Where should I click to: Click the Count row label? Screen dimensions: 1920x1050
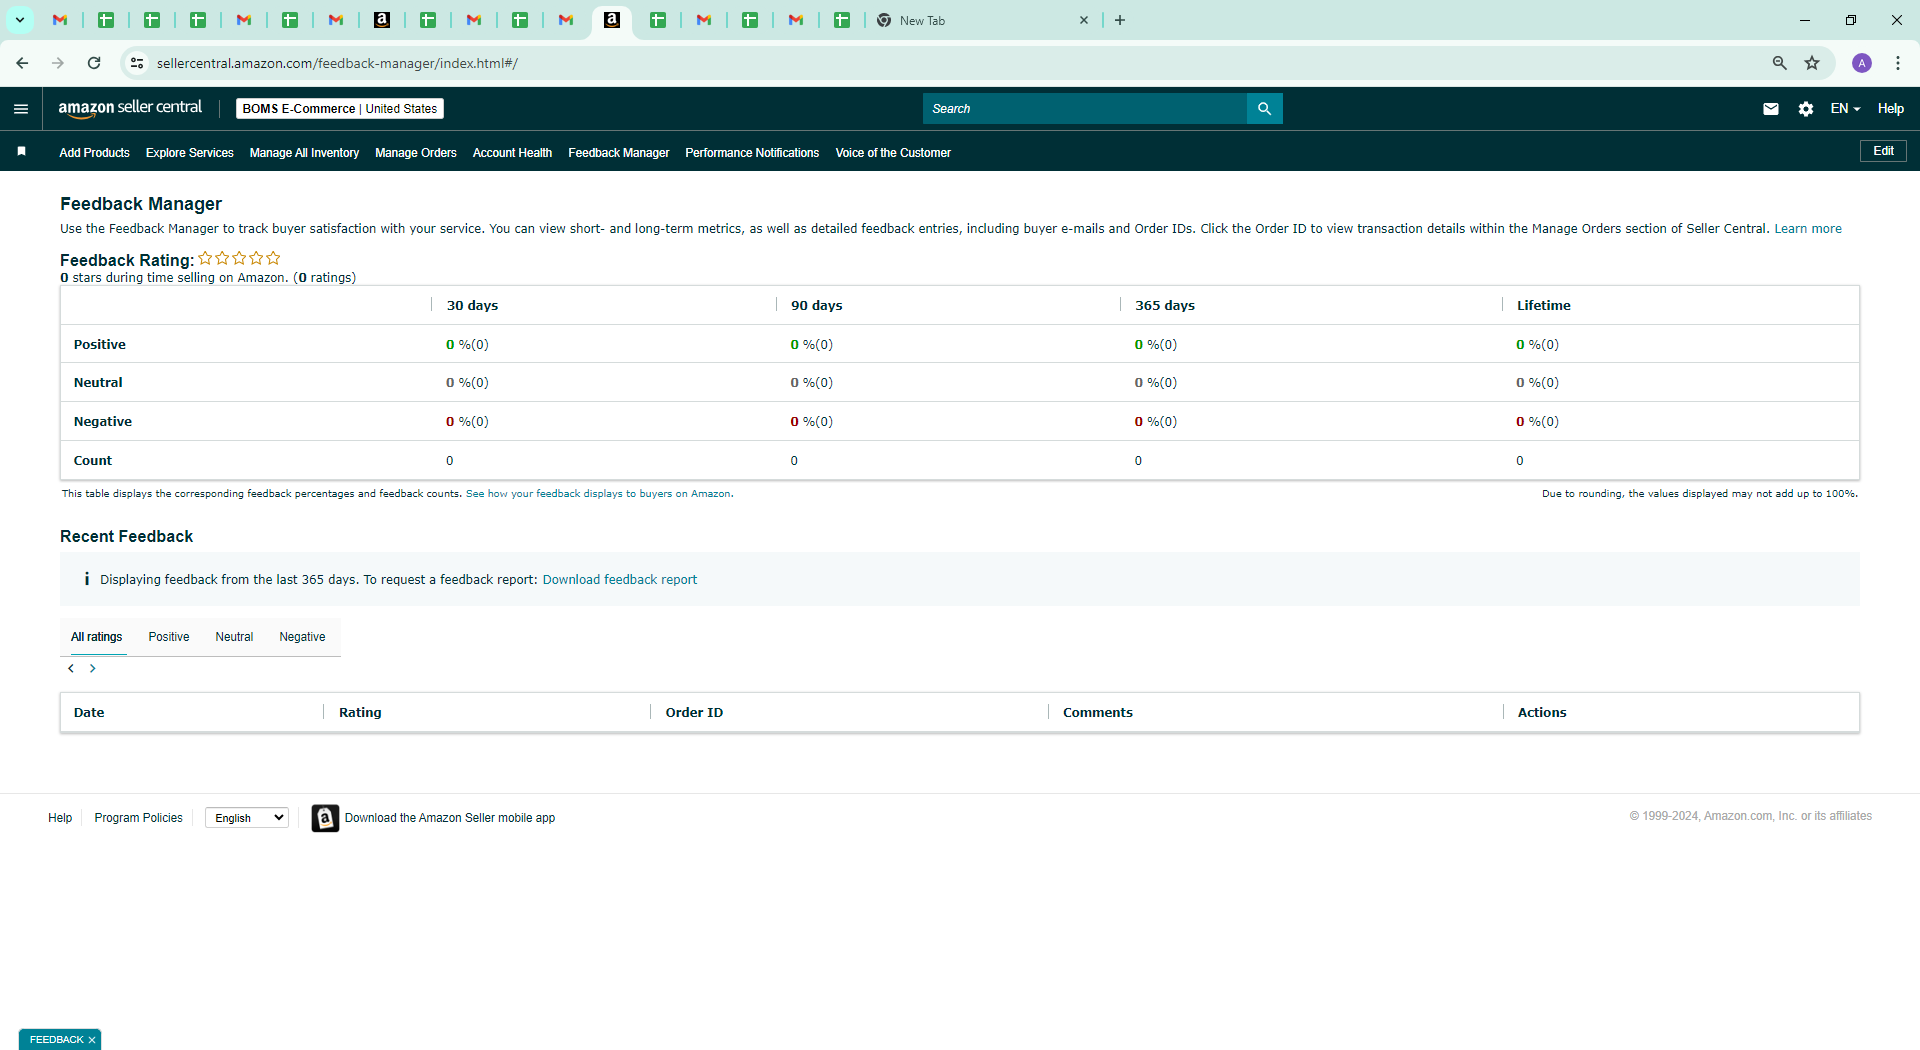click(x=93, y=461)
